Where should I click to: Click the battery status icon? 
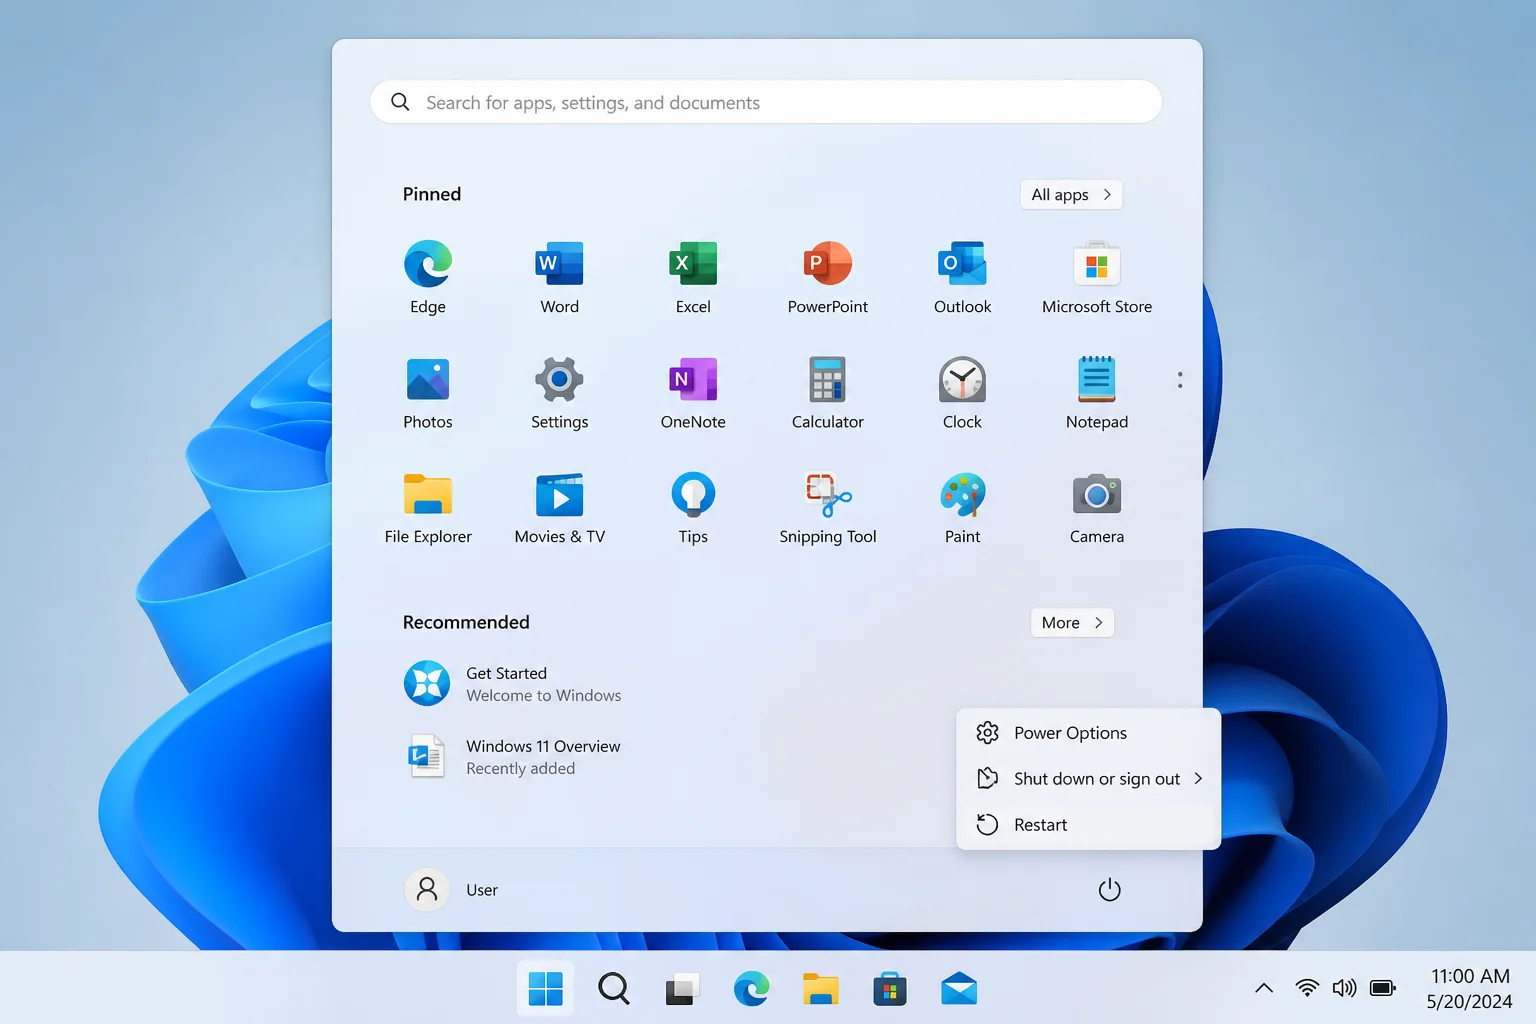(x=1383, y=988)
